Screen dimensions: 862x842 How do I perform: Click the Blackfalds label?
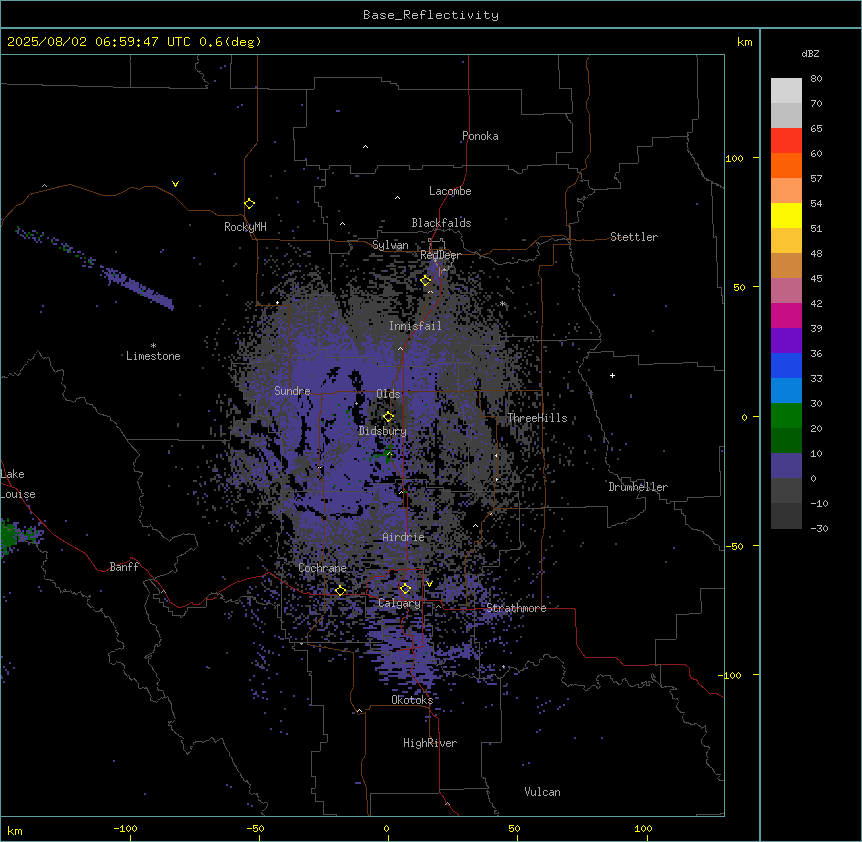pos(441,223)
